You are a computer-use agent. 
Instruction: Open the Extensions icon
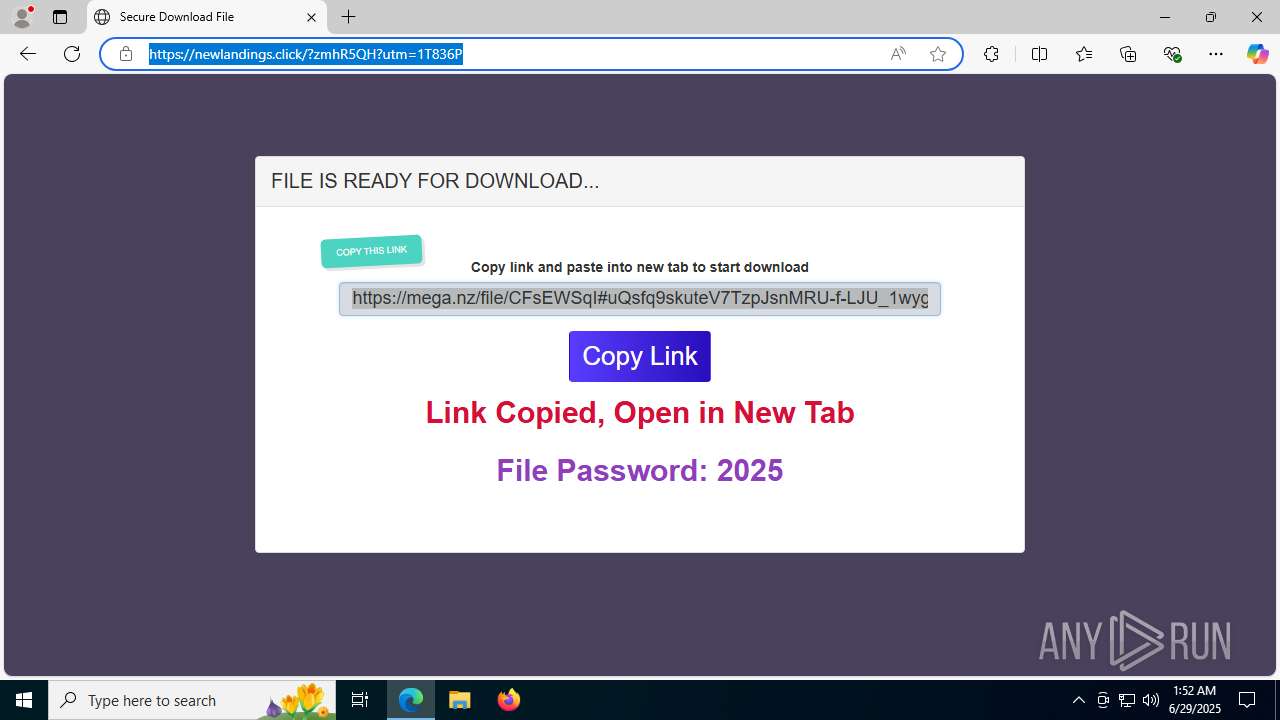(x=991, y=54)
